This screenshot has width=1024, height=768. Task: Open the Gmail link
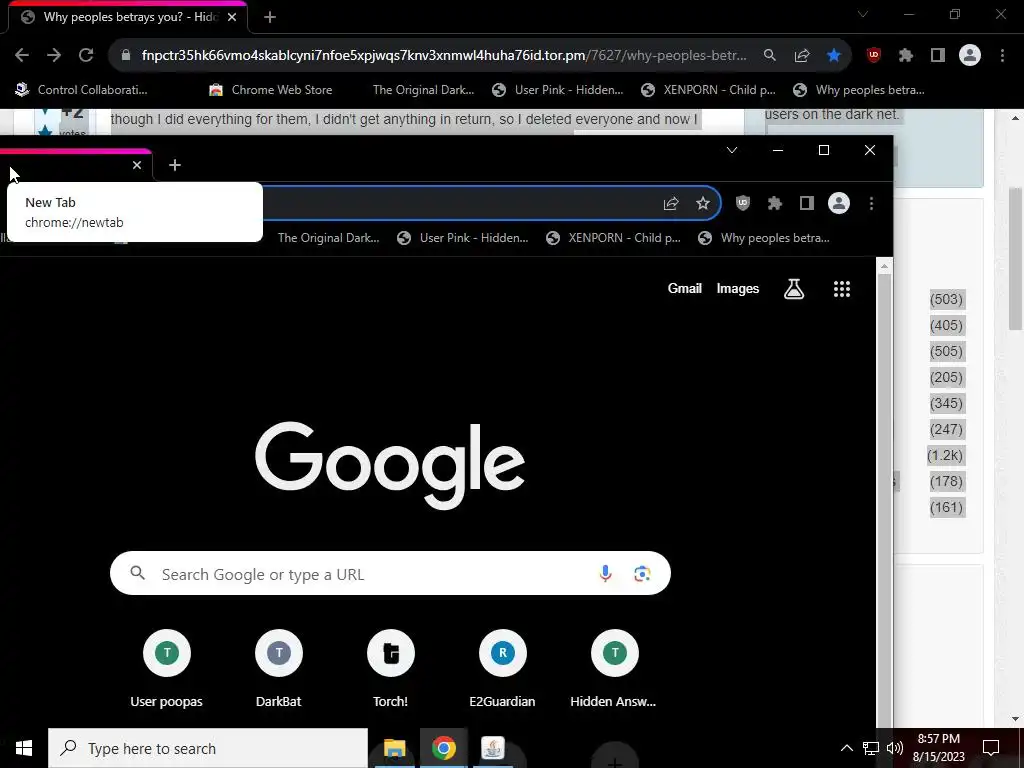[684, 289]
